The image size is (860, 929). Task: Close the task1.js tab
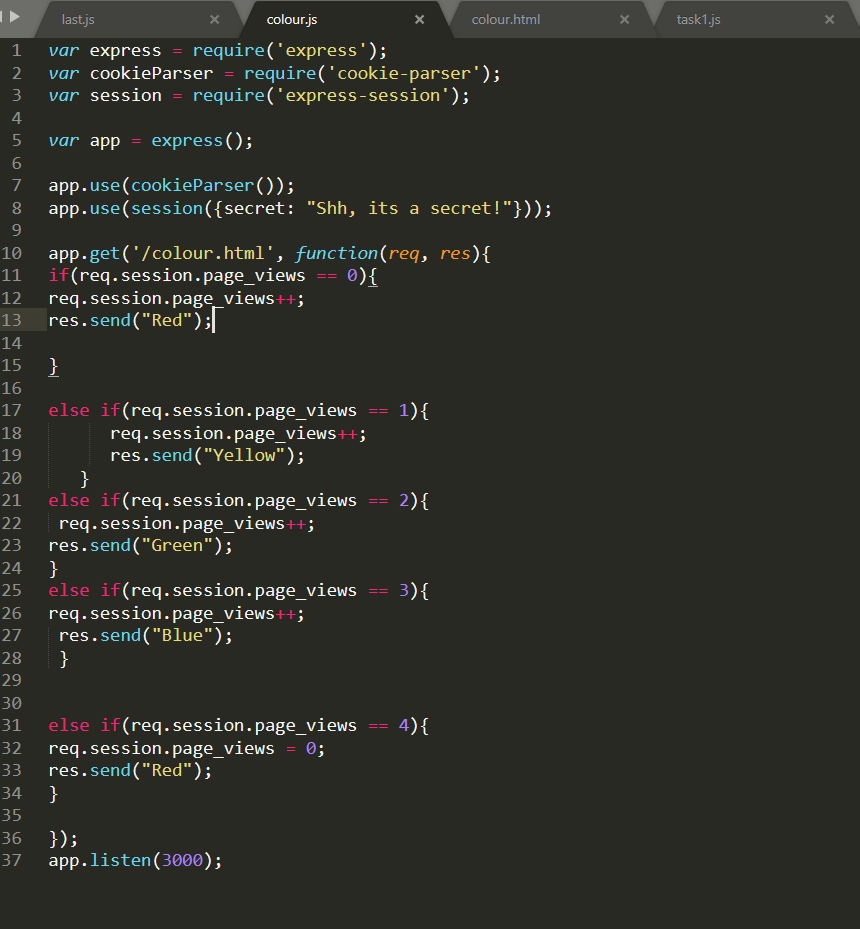coord(829,18)
